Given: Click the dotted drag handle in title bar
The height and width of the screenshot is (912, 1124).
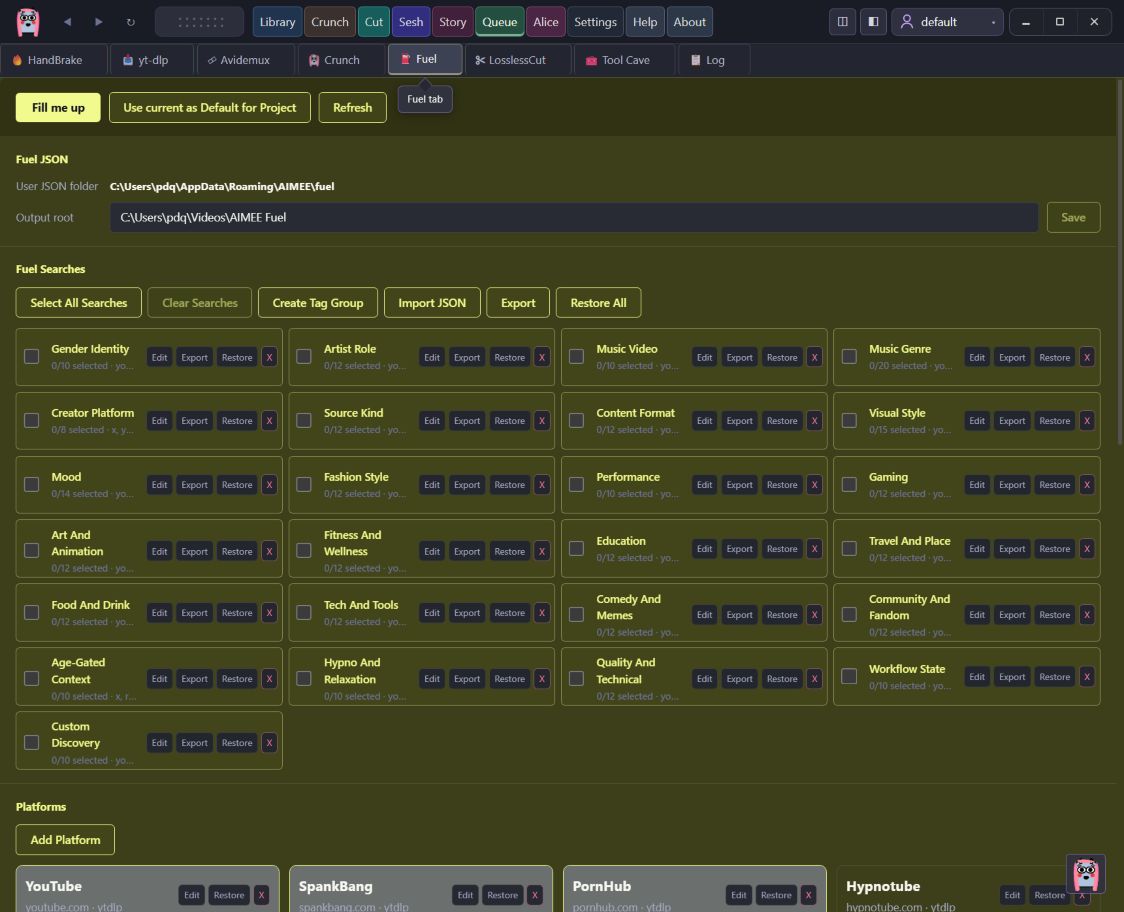Looking at the screenshot, I should point(200,22).
